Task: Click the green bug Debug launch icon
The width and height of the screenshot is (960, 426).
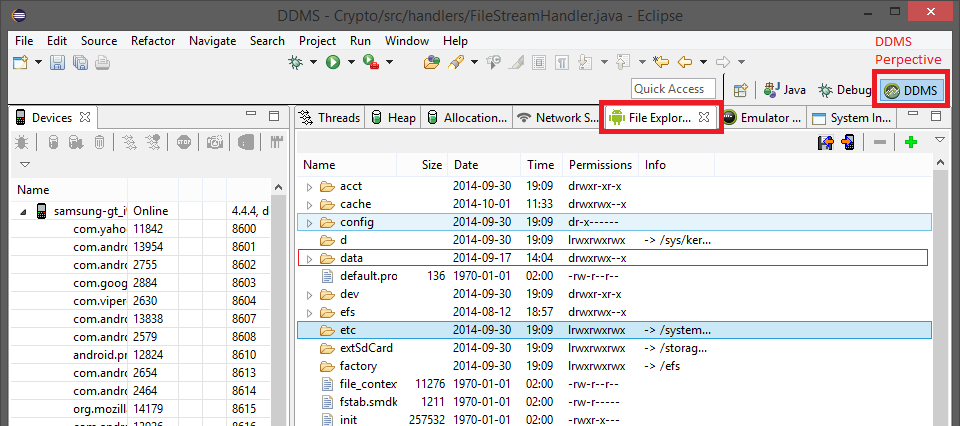Action: click(296, 62)
